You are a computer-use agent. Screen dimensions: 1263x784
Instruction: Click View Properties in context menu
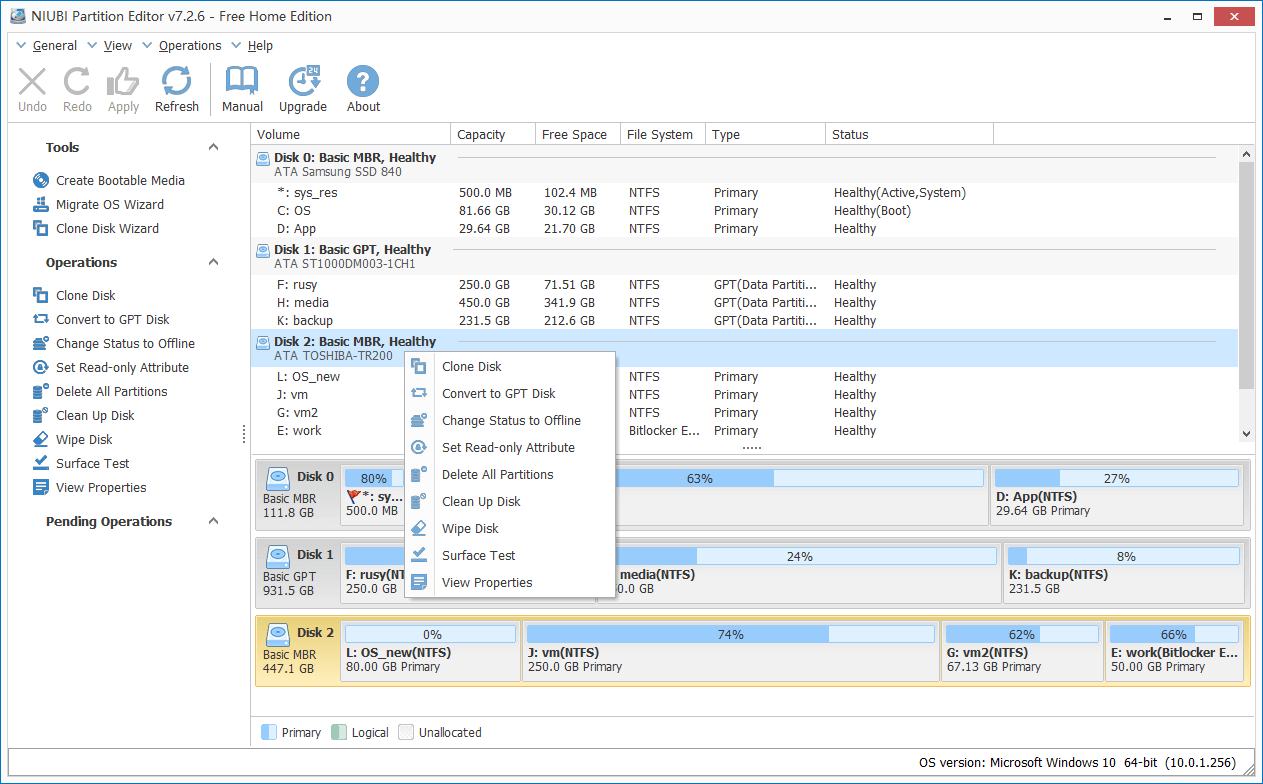click(x=487, y=583)
